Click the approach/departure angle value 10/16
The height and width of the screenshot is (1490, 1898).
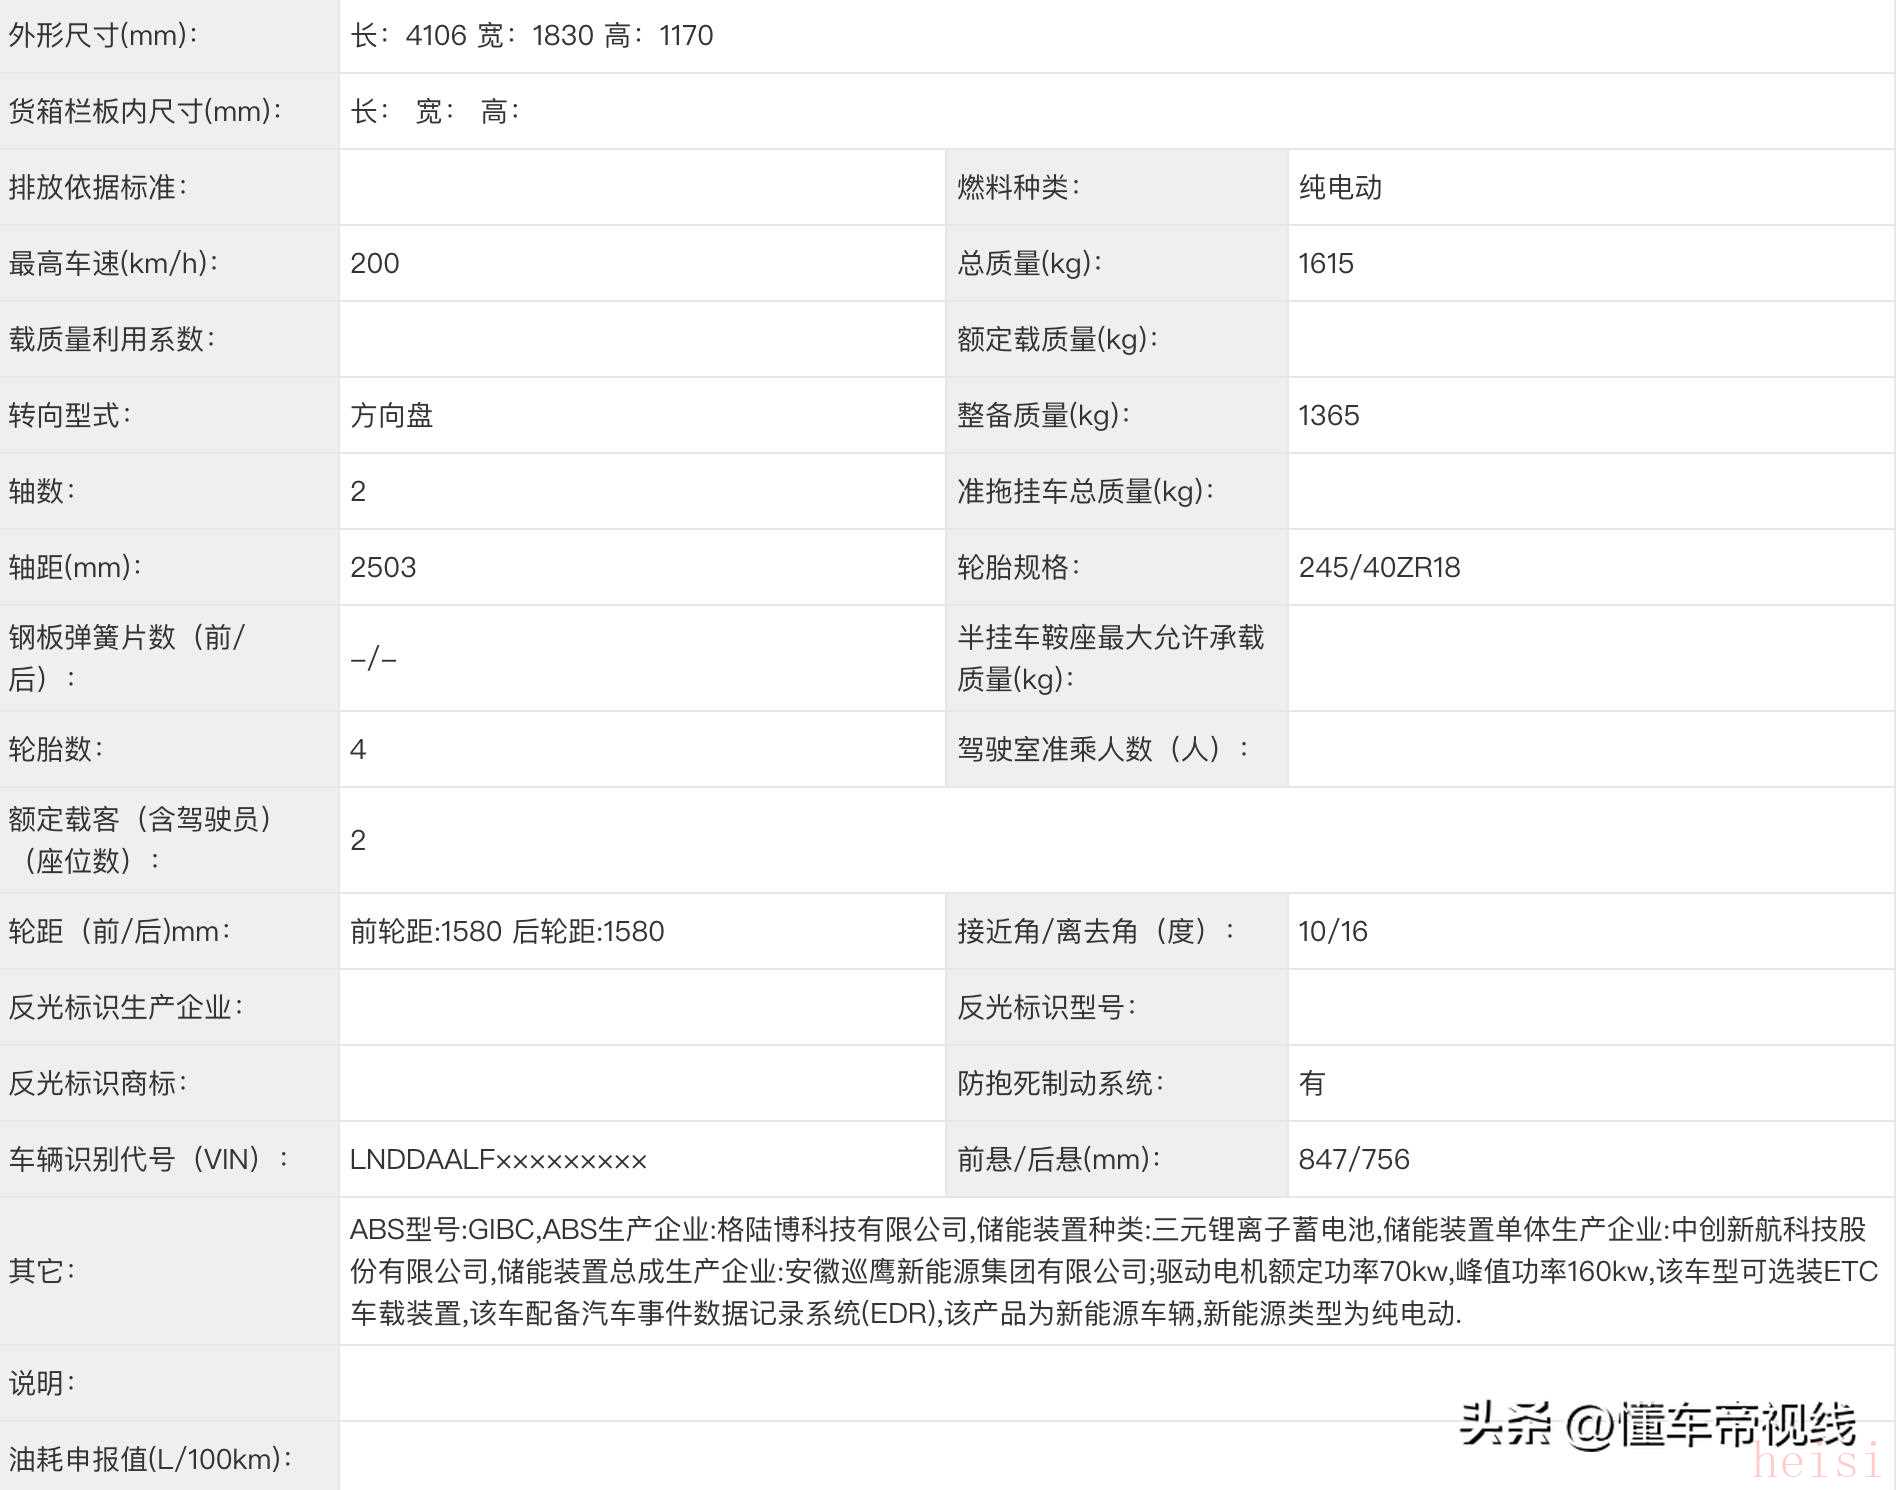pyautogui.click(x=1332, y=931)
